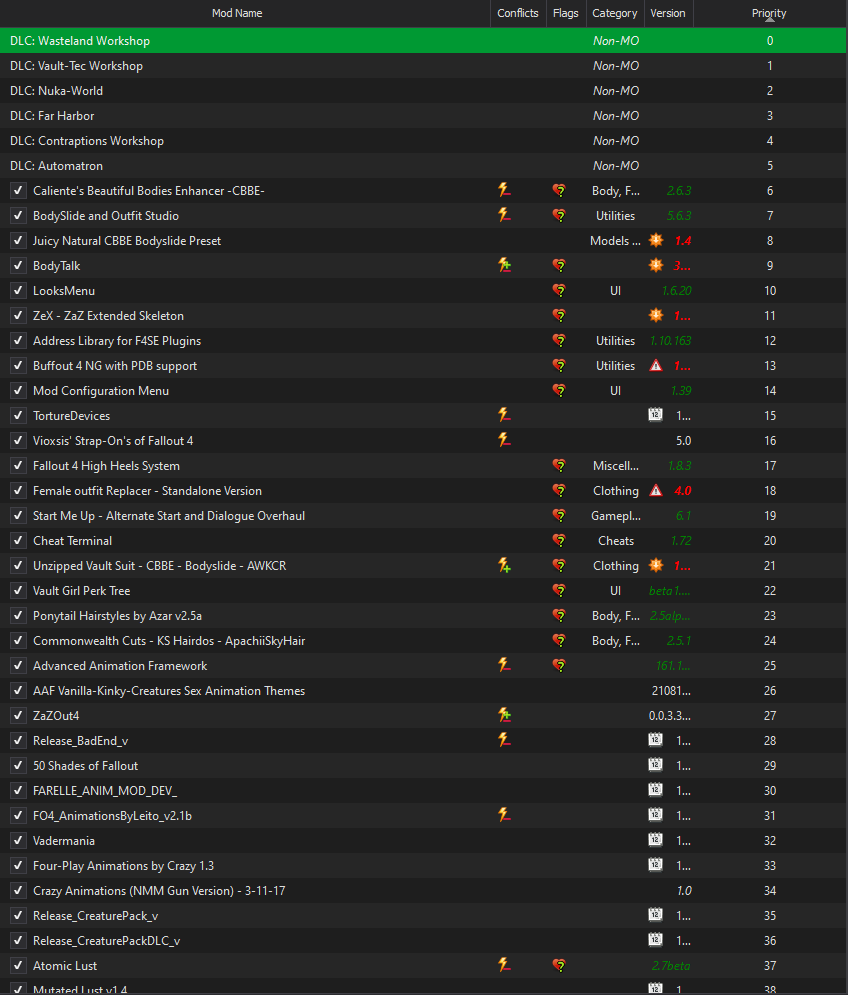Disable the Advanced Animation Framework checkbox
The image size is (848, 995).
pos(18,666)
